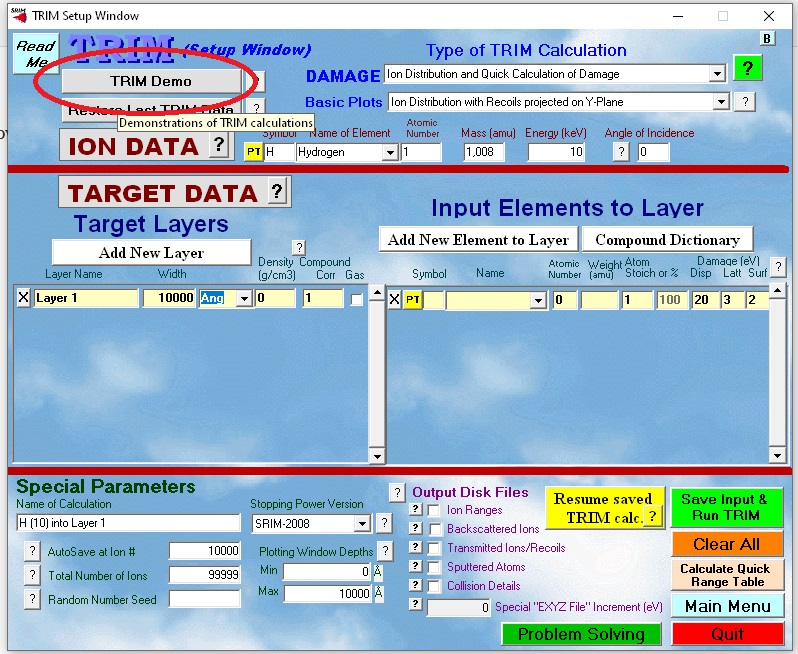Open help beside Restore Last TRIM Data
This screenshot has width=798, height=654.
click(x=256, y=107)
